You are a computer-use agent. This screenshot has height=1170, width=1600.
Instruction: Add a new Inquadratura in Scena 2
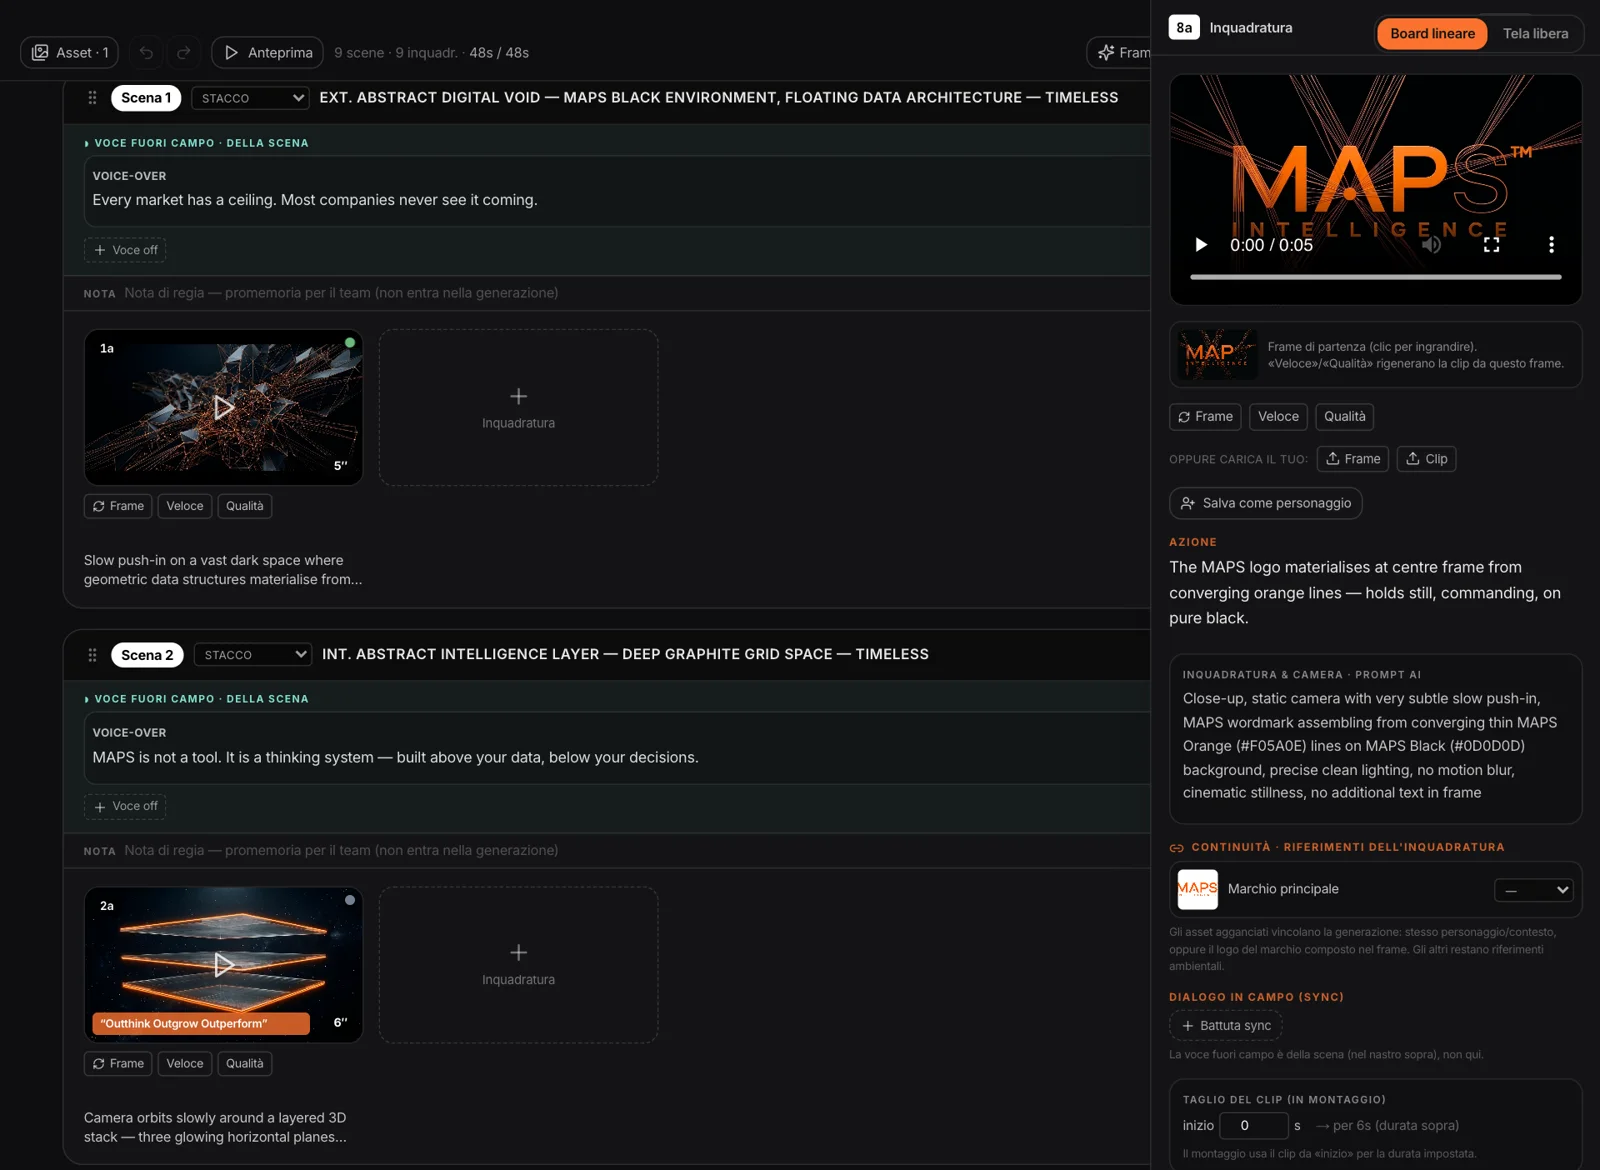click(518, 965)
